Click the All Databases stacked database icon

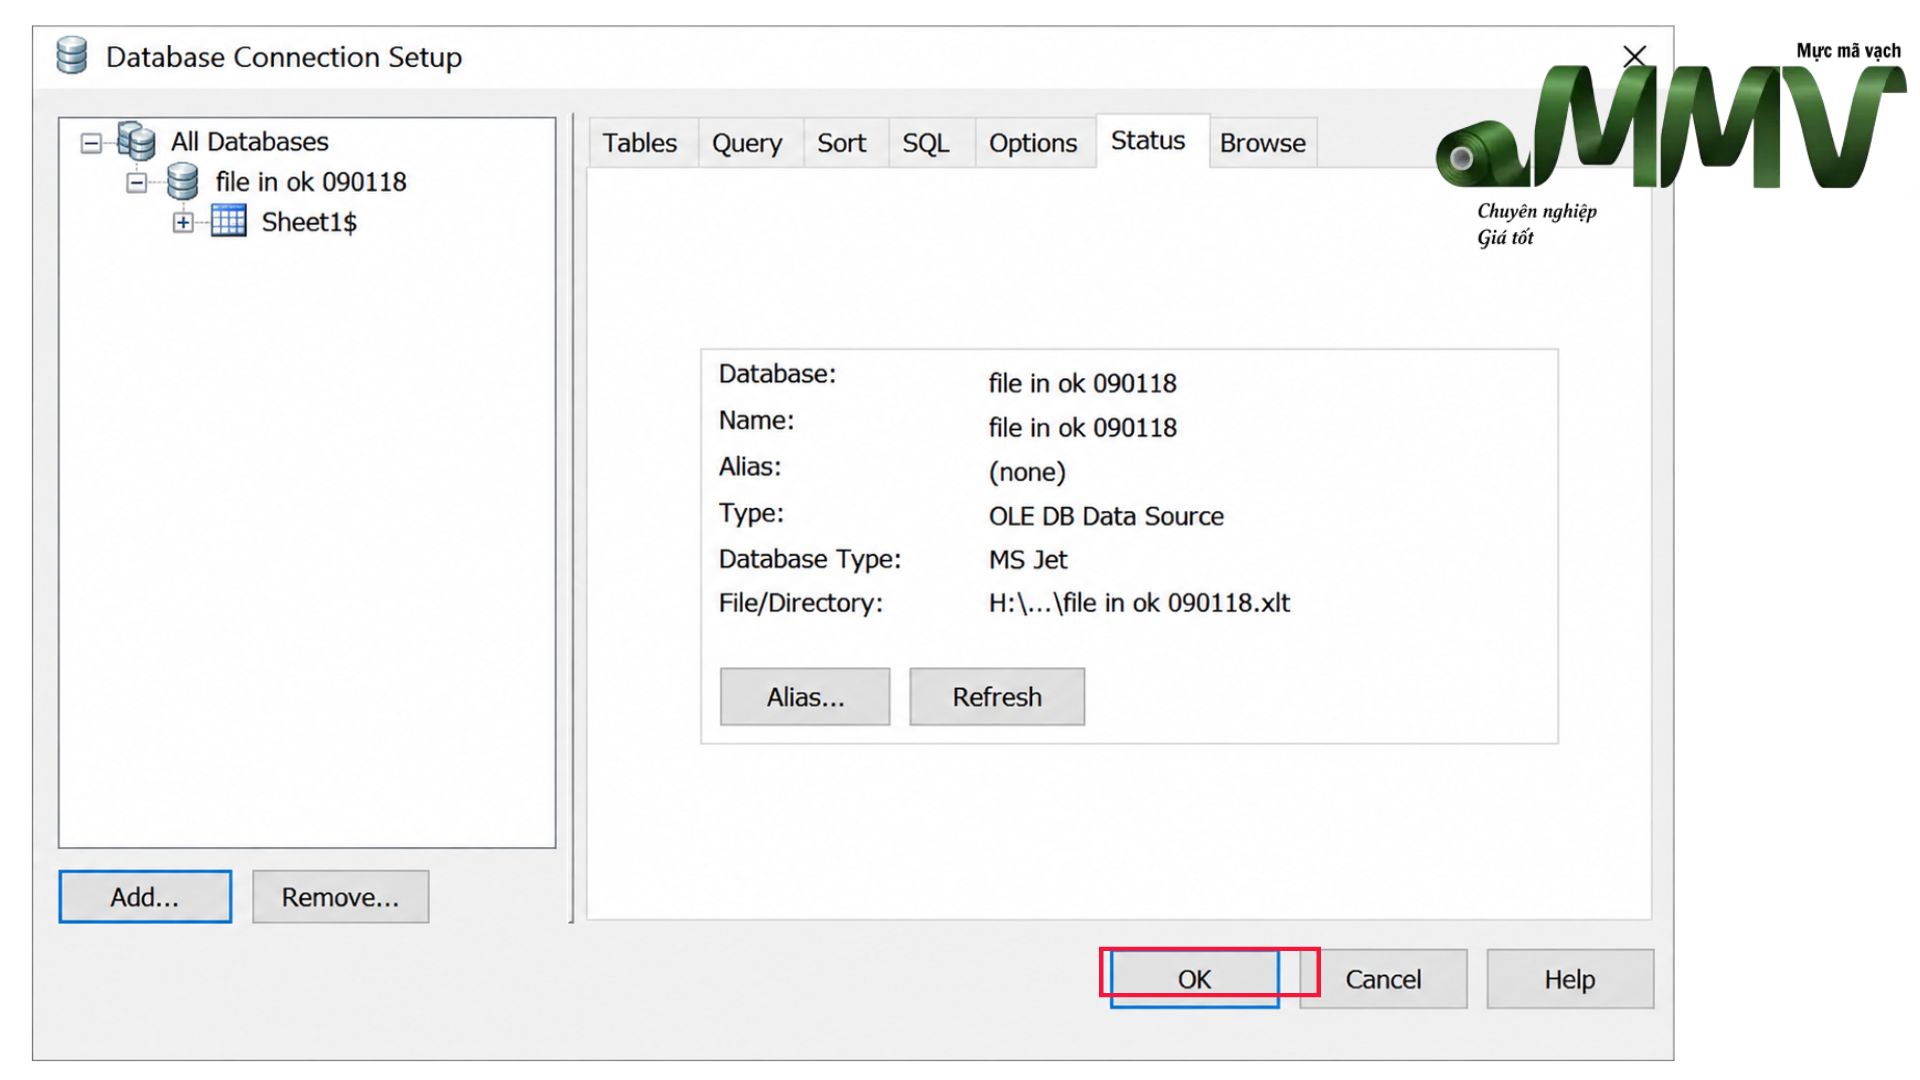136,141
